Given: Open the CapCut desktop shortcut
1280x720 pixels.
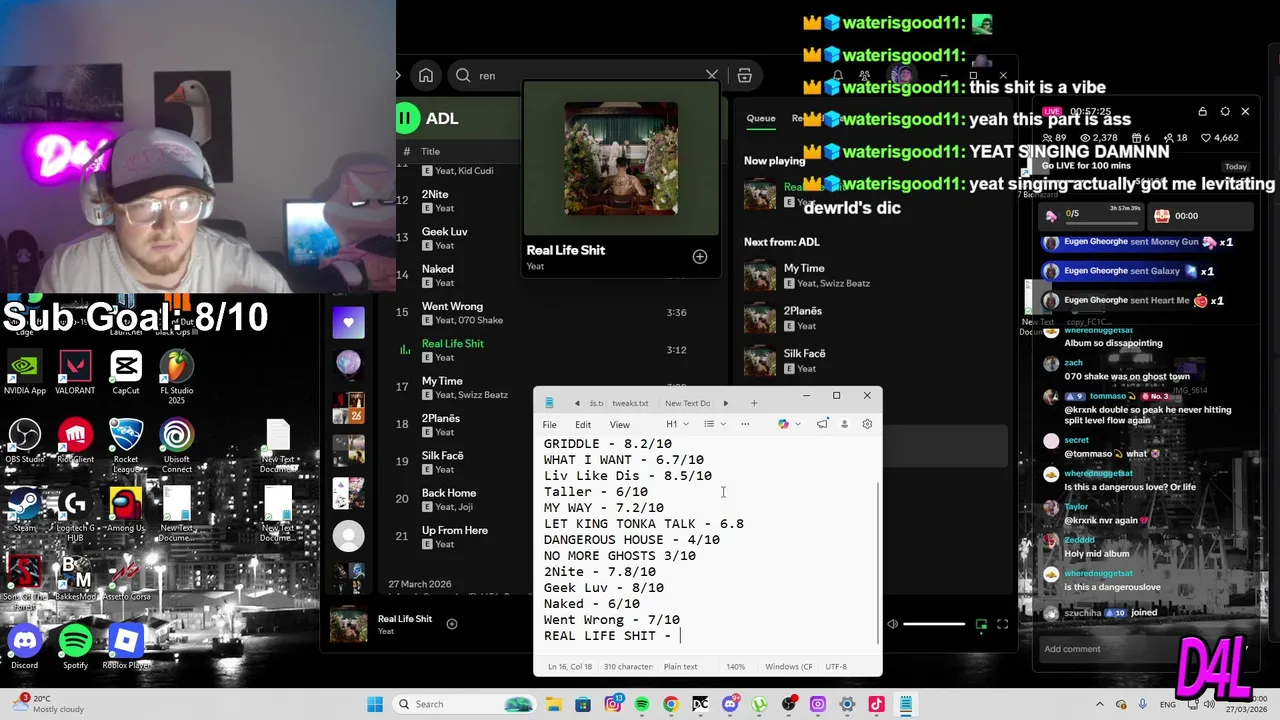Looking at the screenshot, I should (126, 373).
